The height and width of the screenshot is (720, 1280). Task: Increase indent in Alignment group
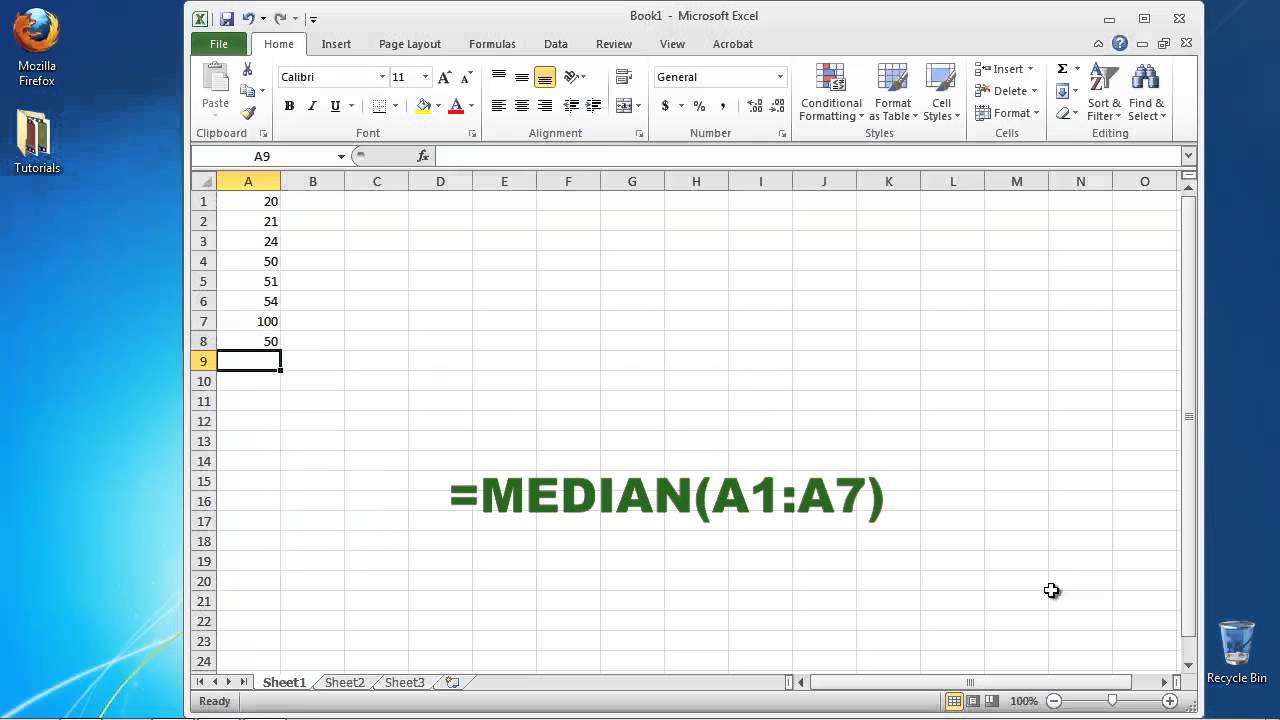[593, 106]
